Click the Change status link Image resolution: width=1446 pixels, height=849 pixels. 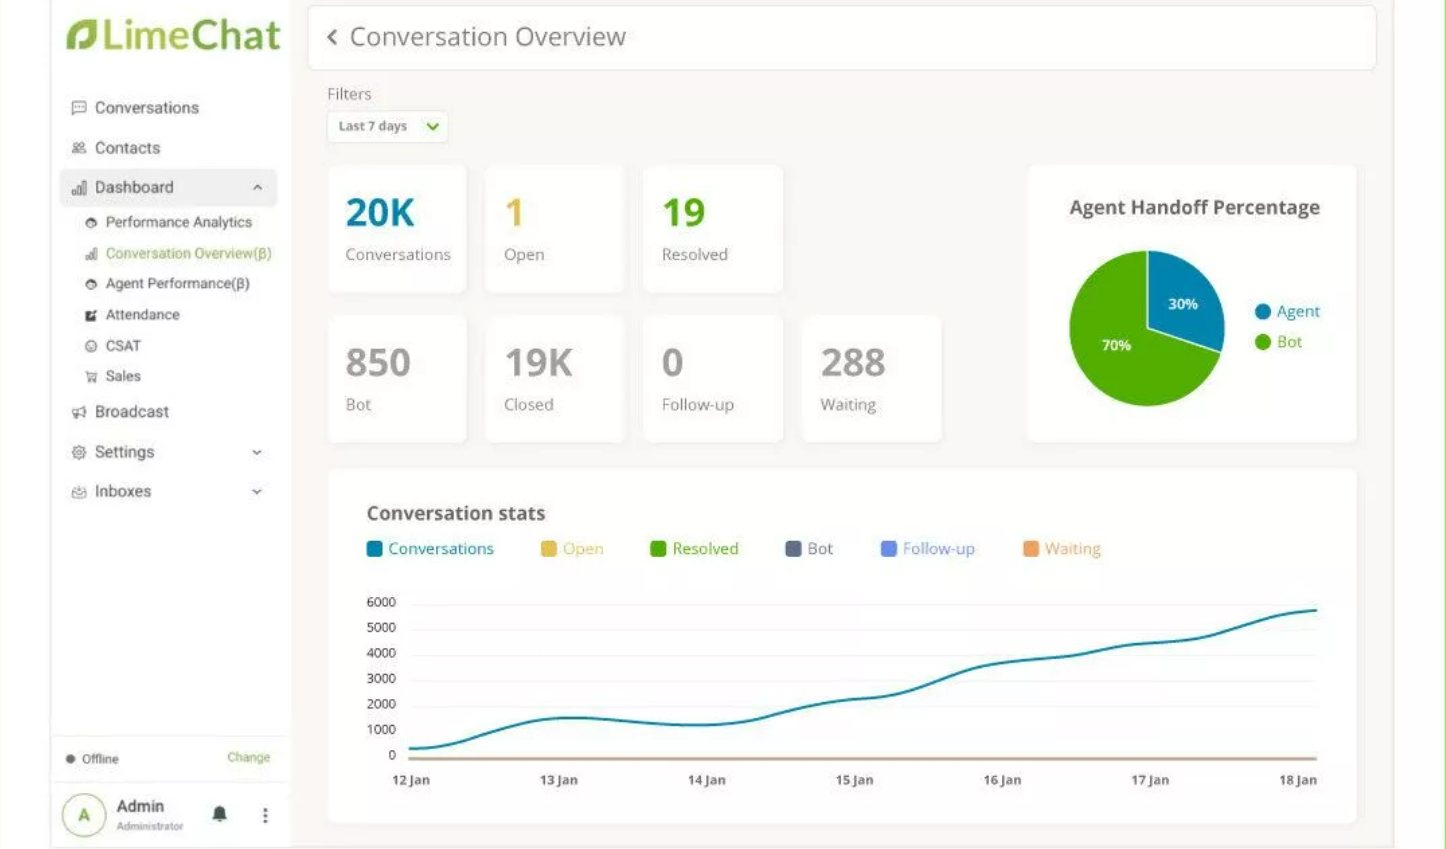pos(248,757)
